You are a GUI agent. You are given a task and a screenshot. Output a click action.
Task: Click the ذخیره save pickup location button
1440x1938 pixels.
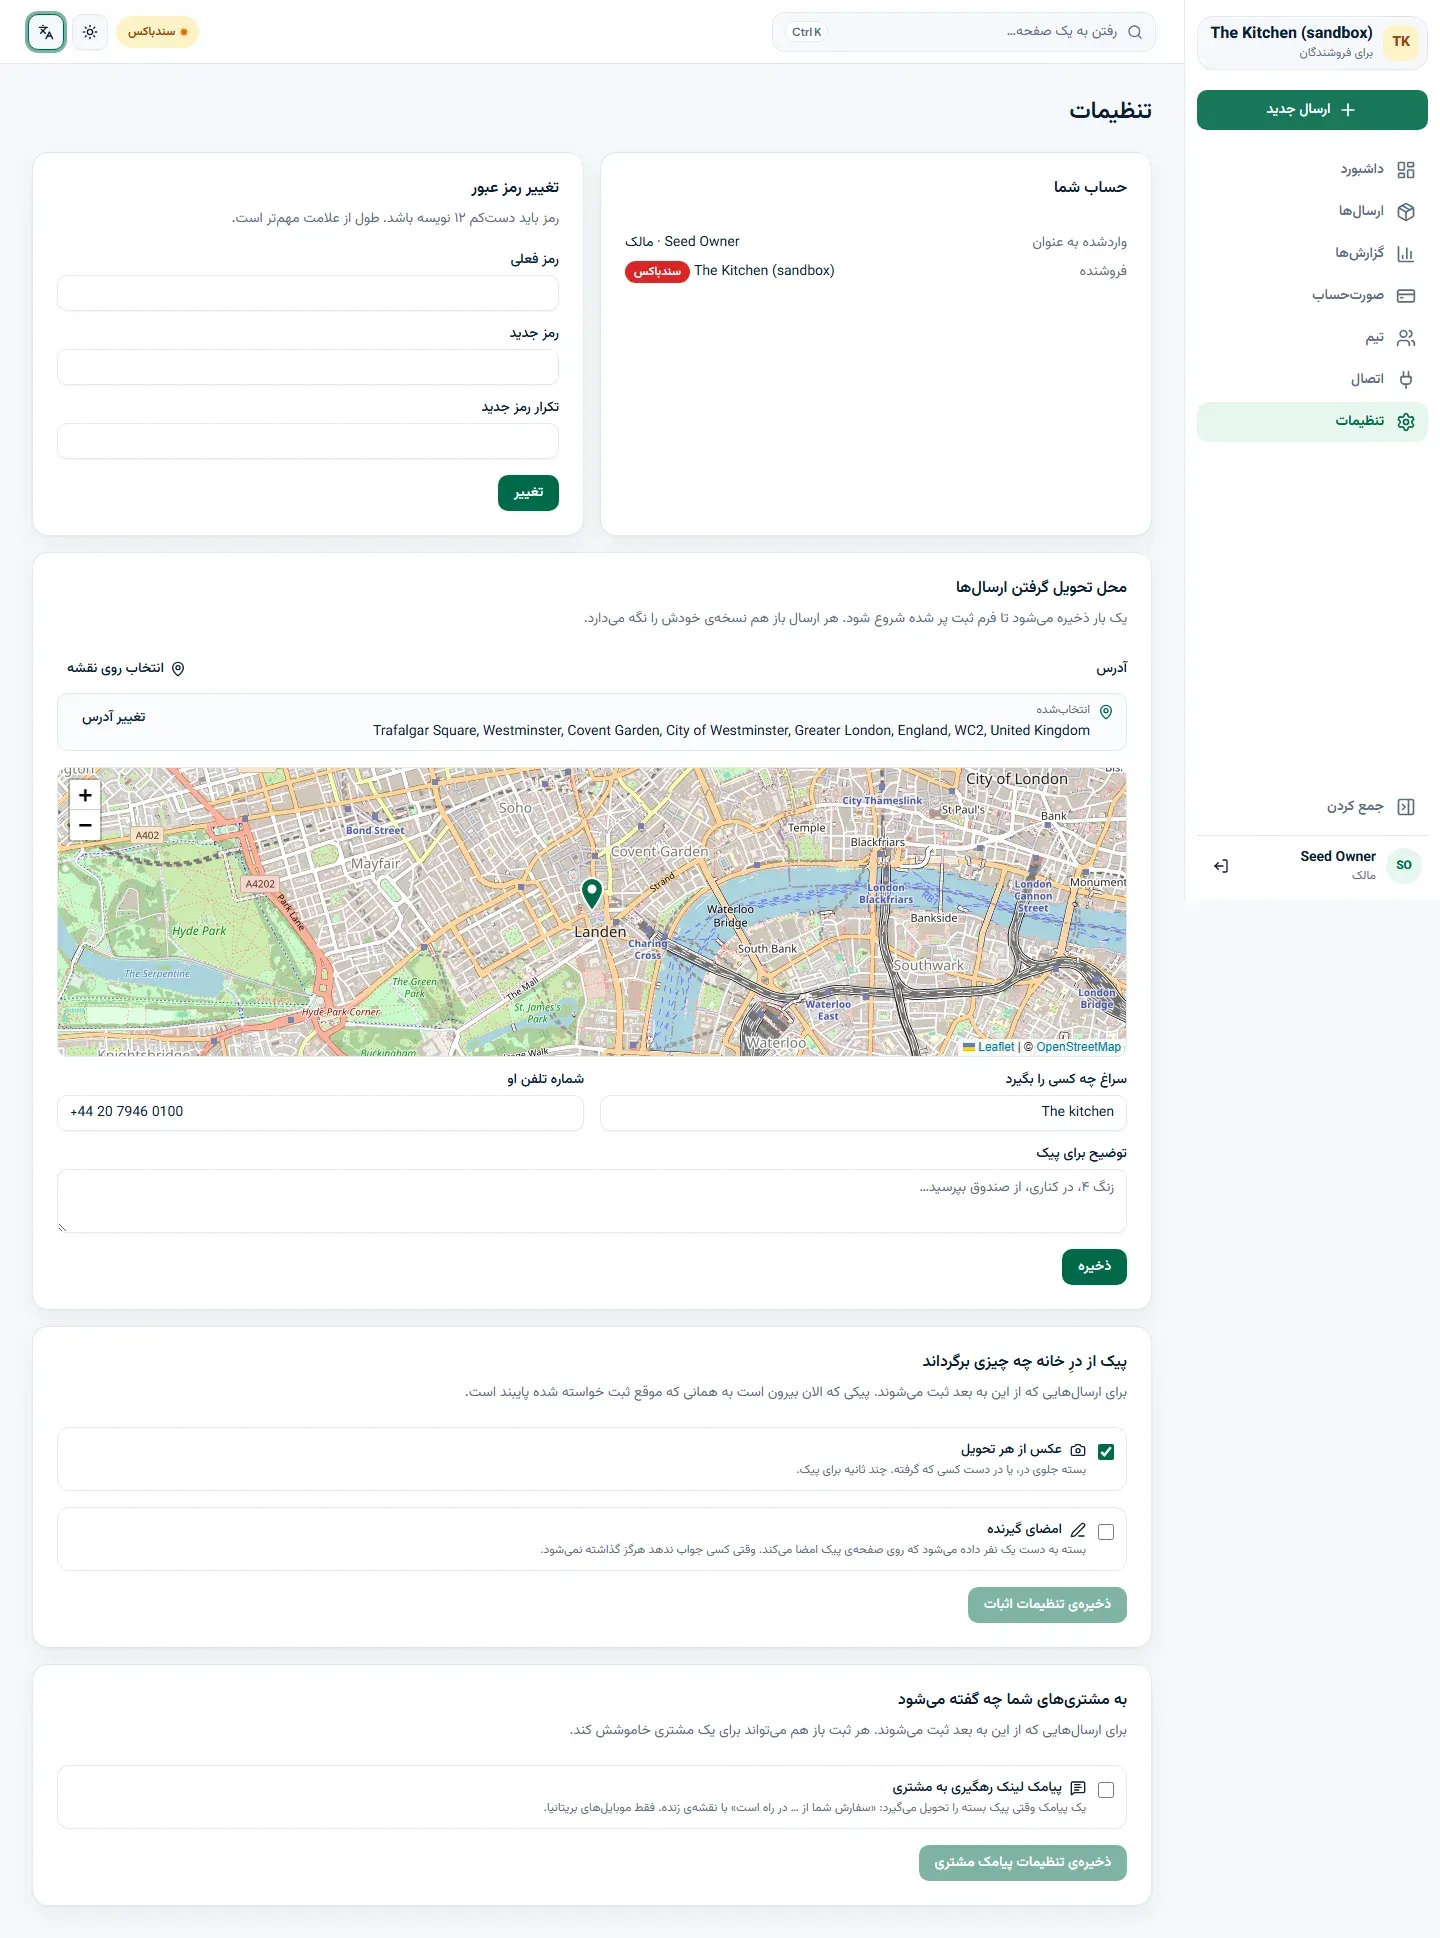(x=1094, y=1267)
